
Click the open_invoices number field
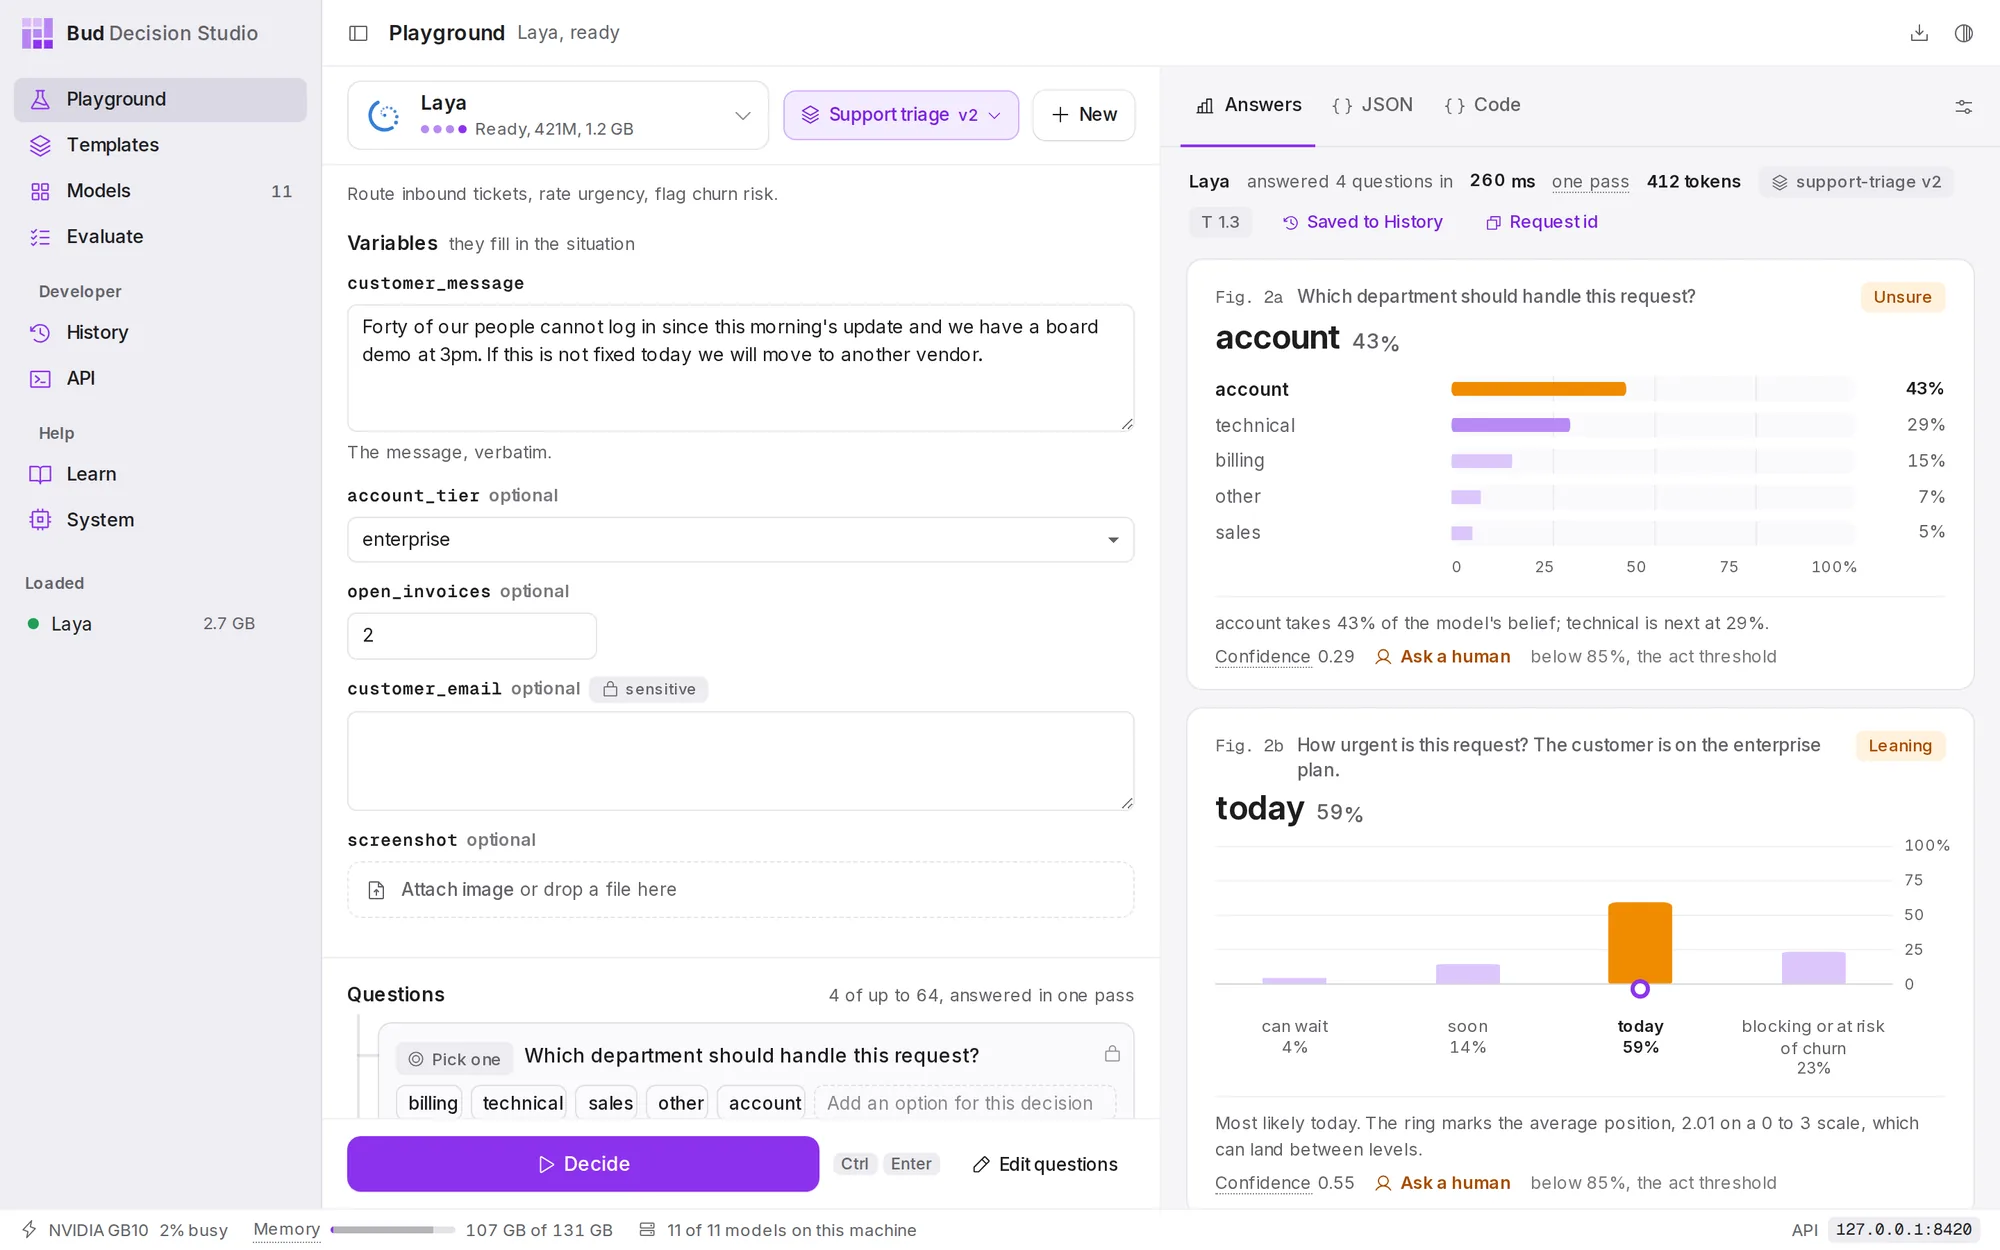click(x=472, y=636)
